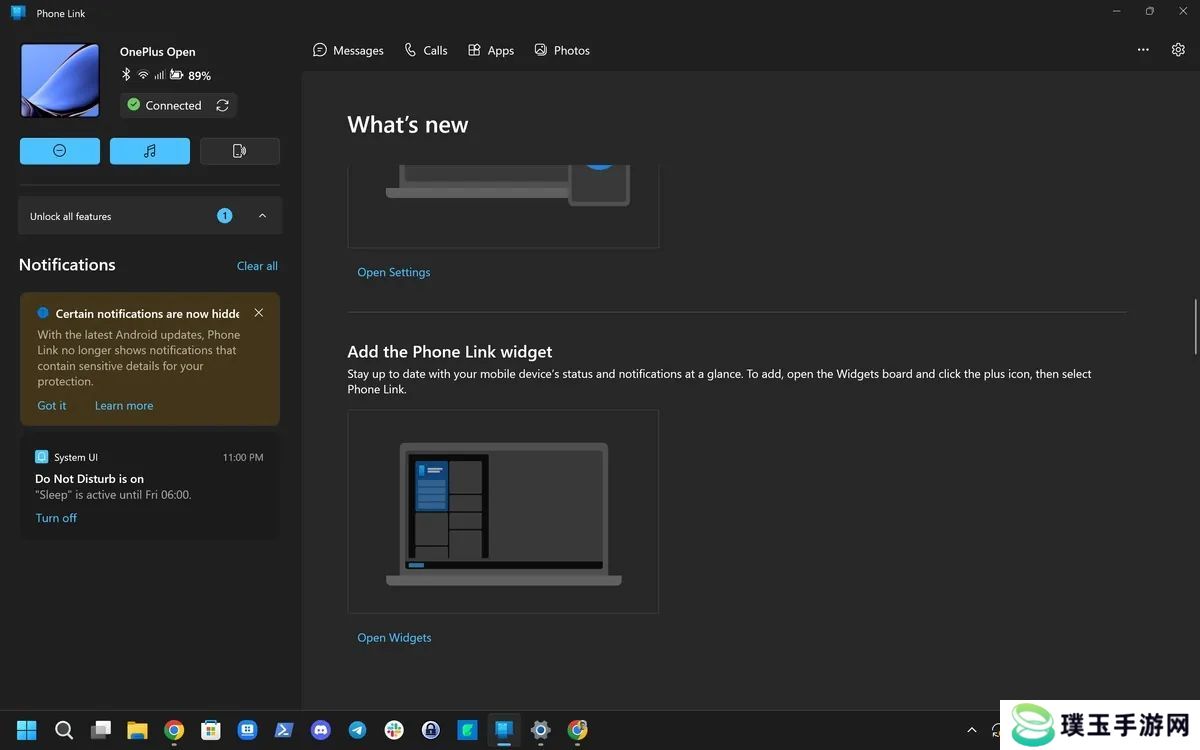
Task: Open Task View from taskbar
Action: coord(101,730)
